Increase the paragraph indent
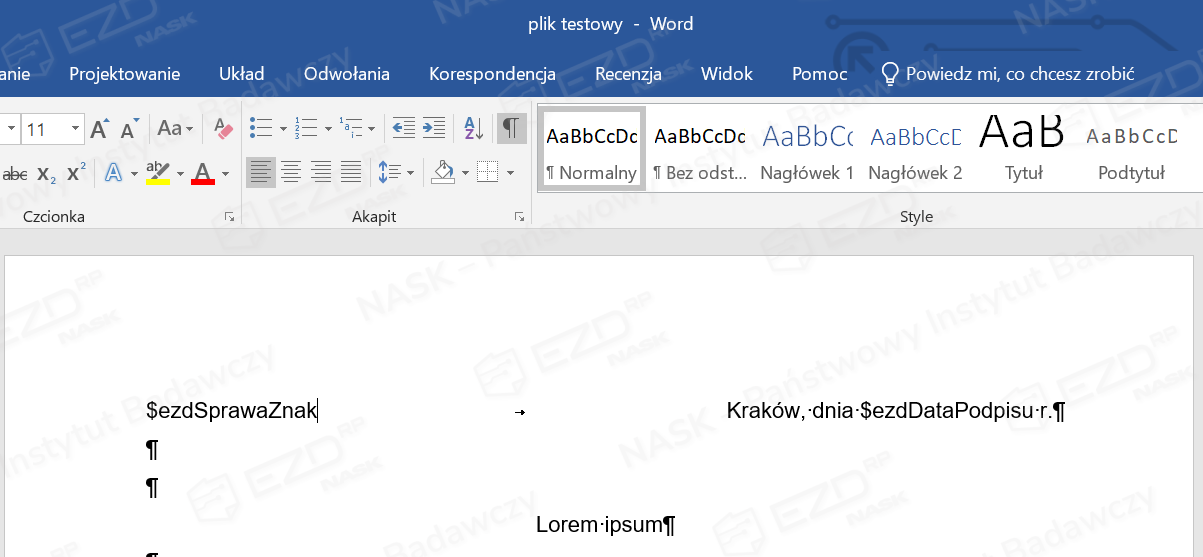This screenshot has height=557, width=1203. pyautogui.click(x=433, y=129)
